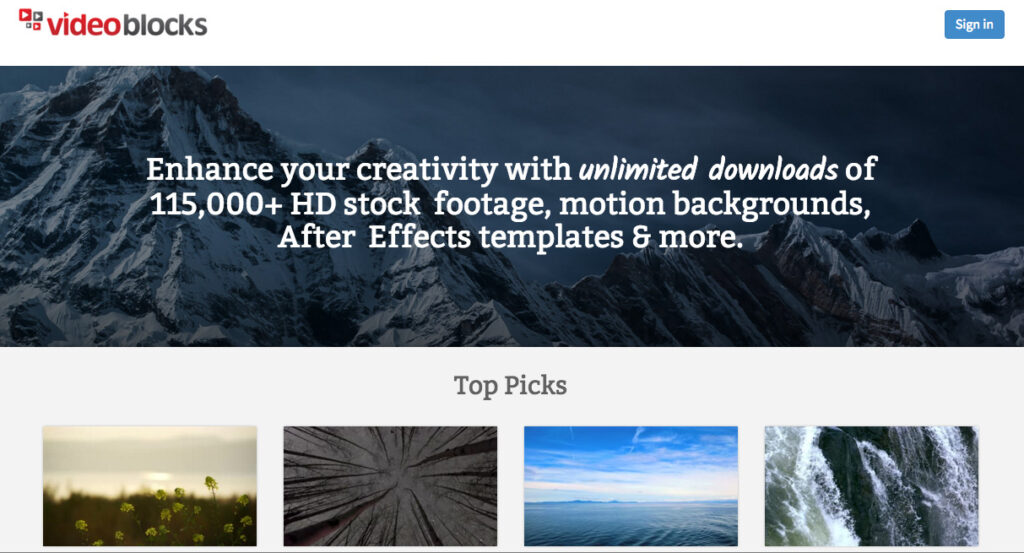Screen dimensions: 1024x553
Task: Open the yellow flowers video thumbnail
Action: tap(150, 486)
